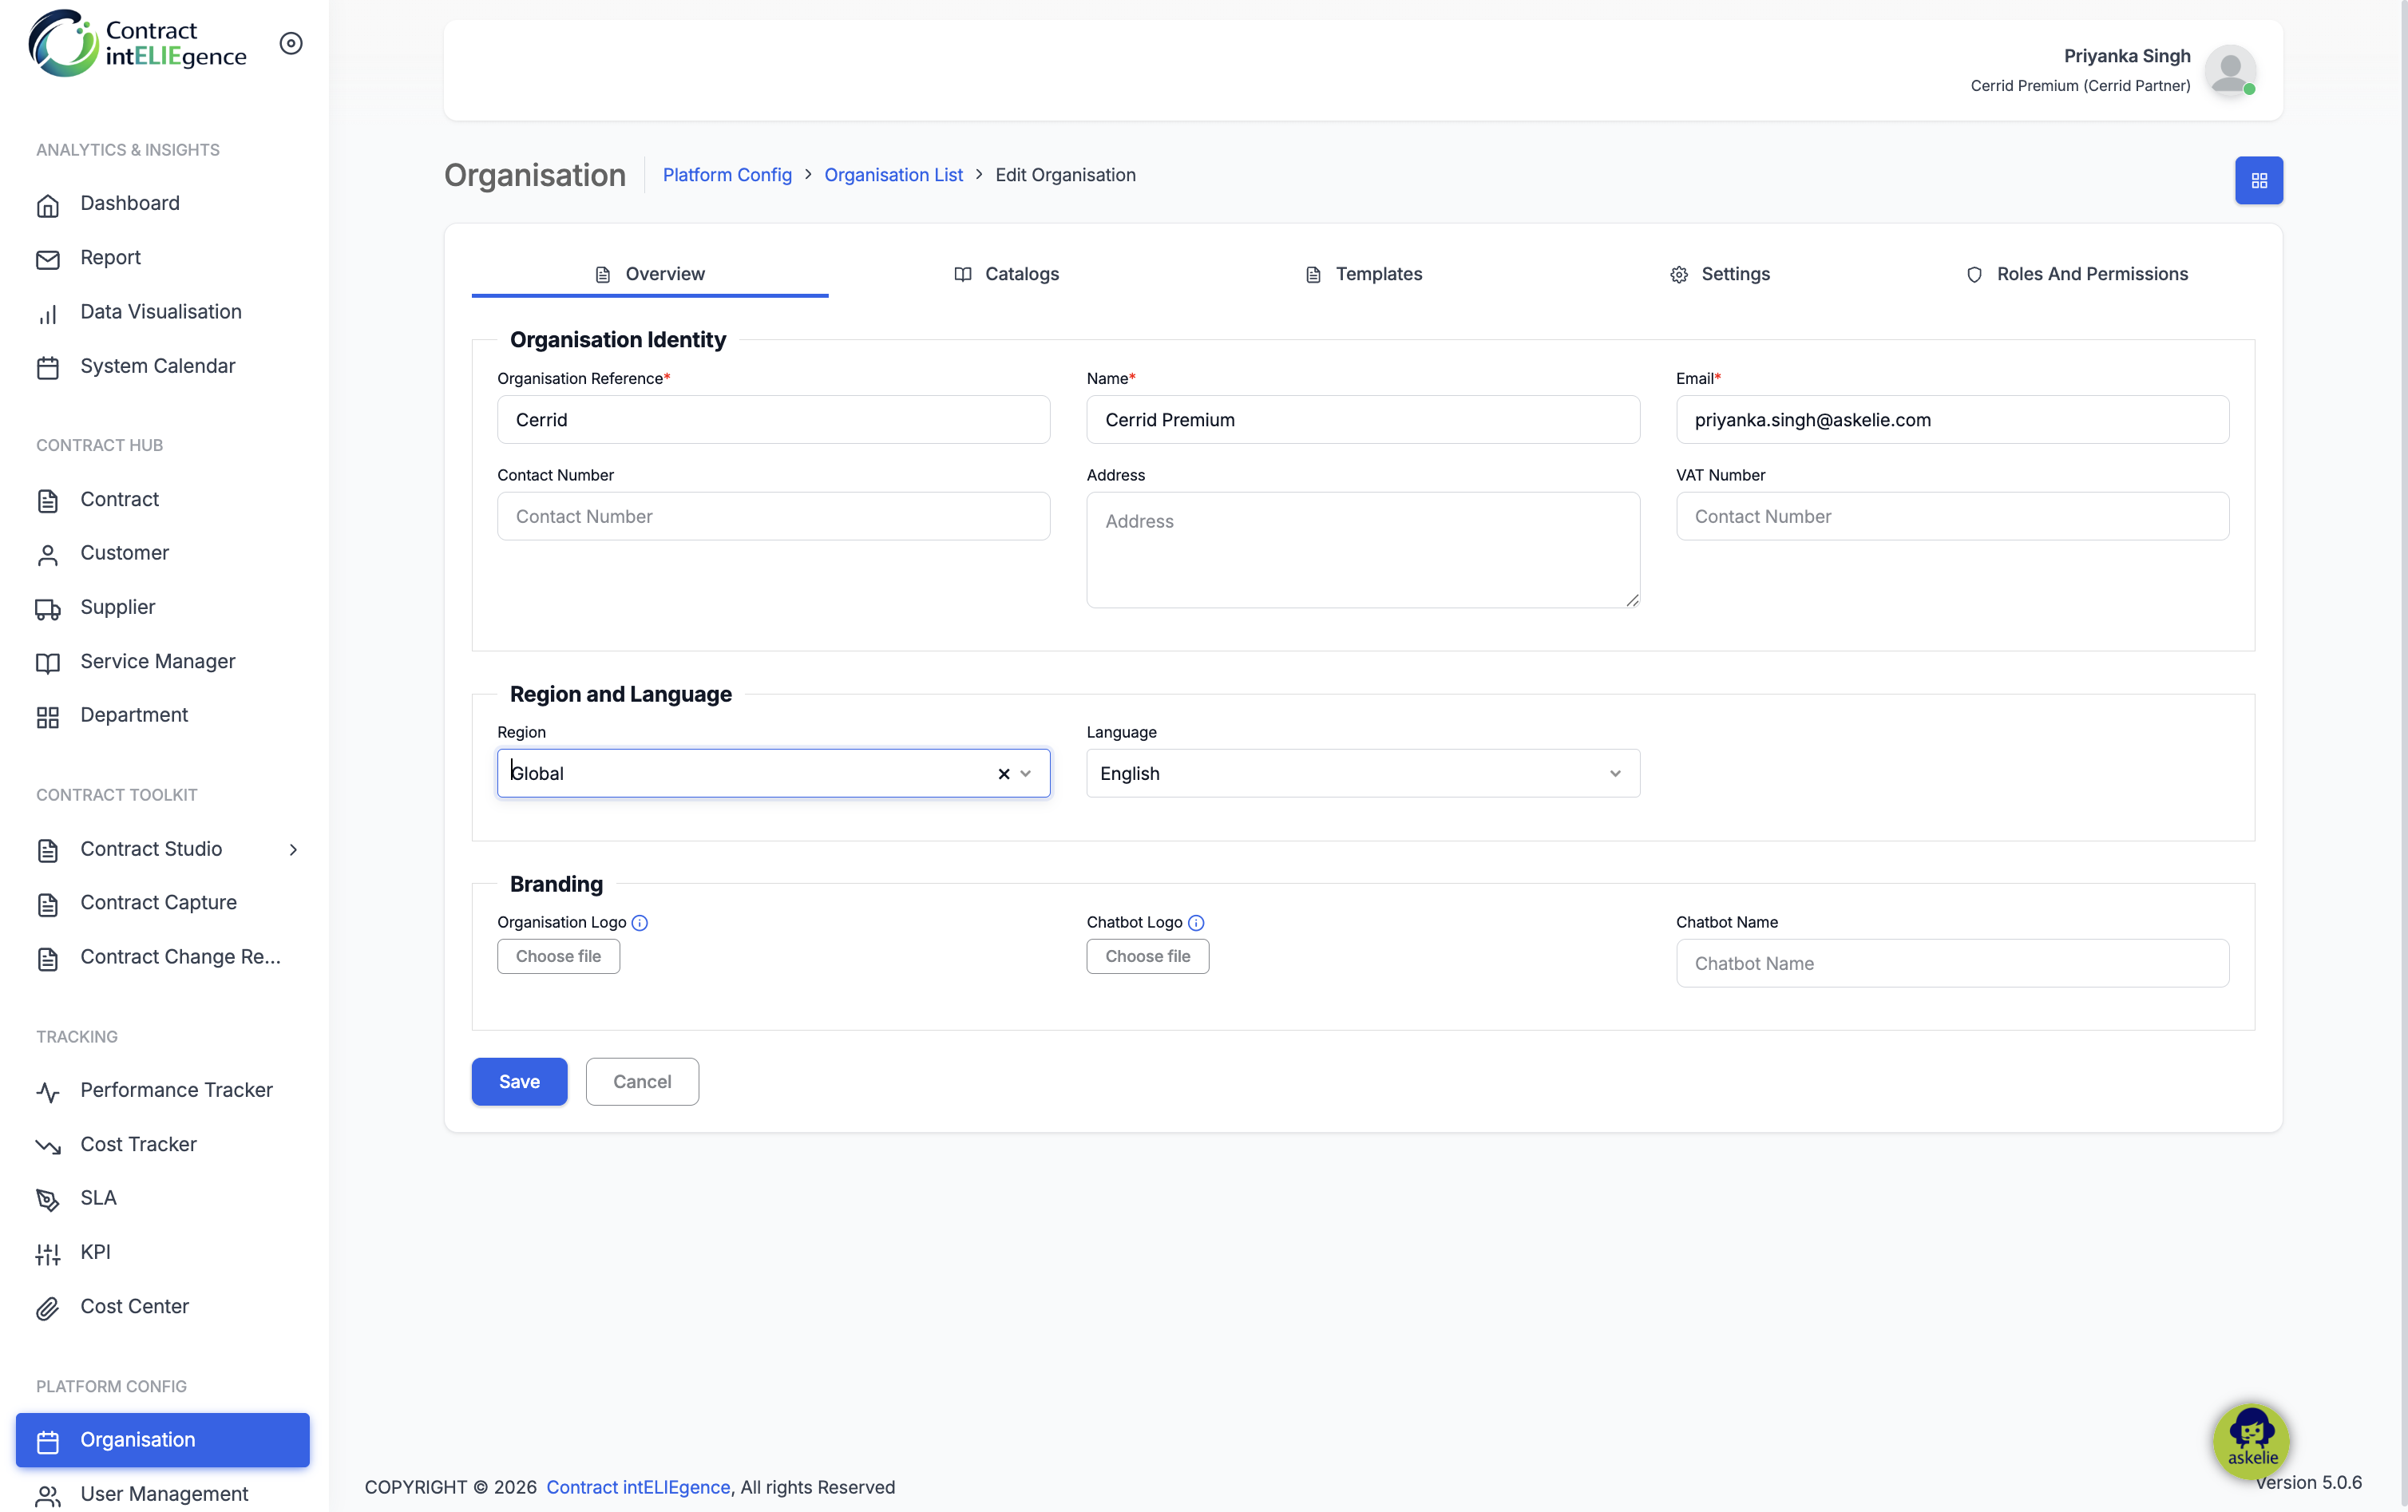The width and height of the screenshot is (2408, 1512).
Task: Click Organisation Reference input field
Action: pyautogui.click(x=773, y=419)
